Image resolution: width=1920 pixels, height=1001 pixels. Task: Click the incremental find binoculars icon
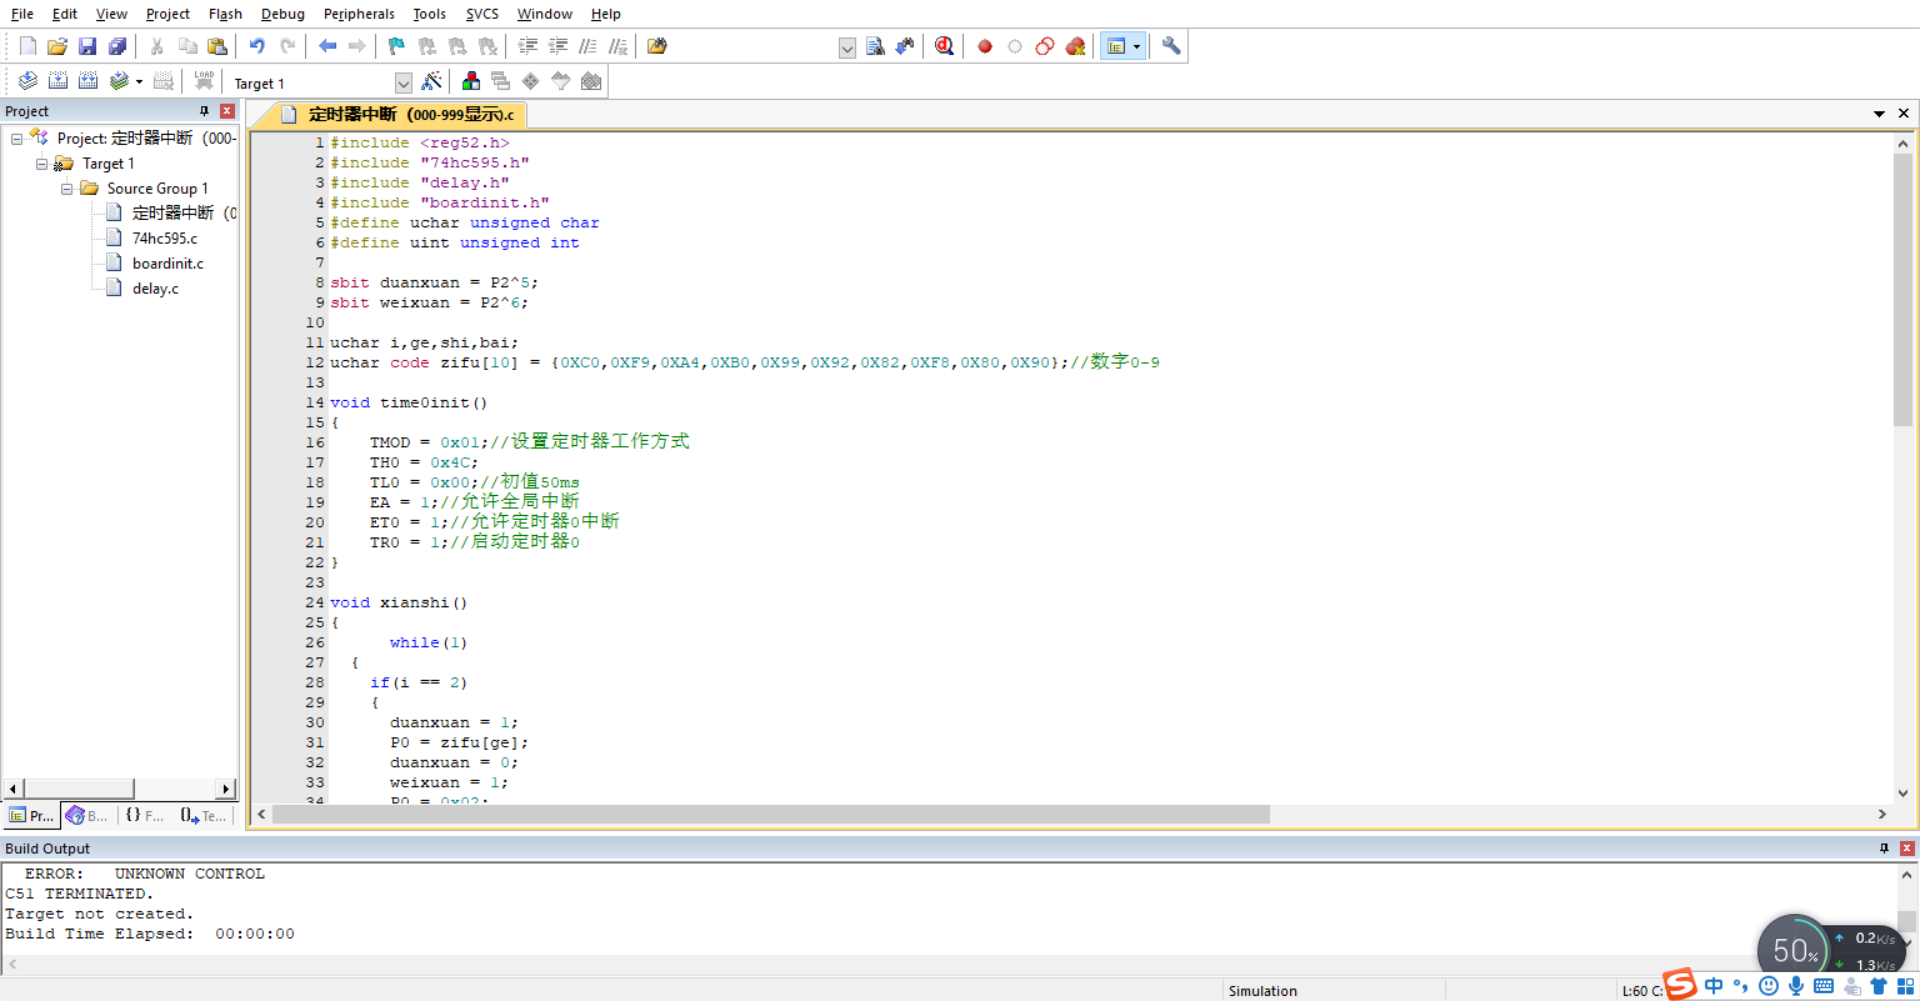point(905,46)
